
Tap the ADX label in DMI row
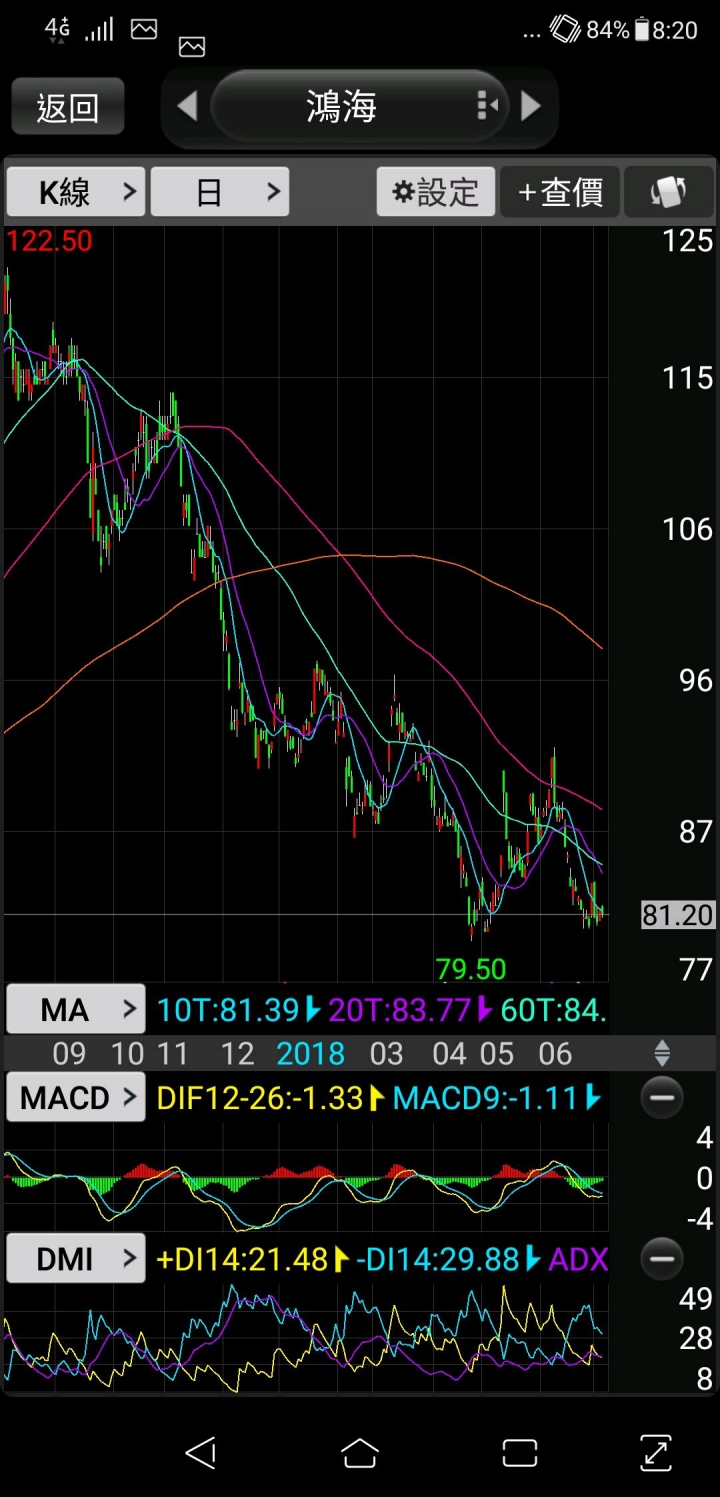coord(578,1258)
